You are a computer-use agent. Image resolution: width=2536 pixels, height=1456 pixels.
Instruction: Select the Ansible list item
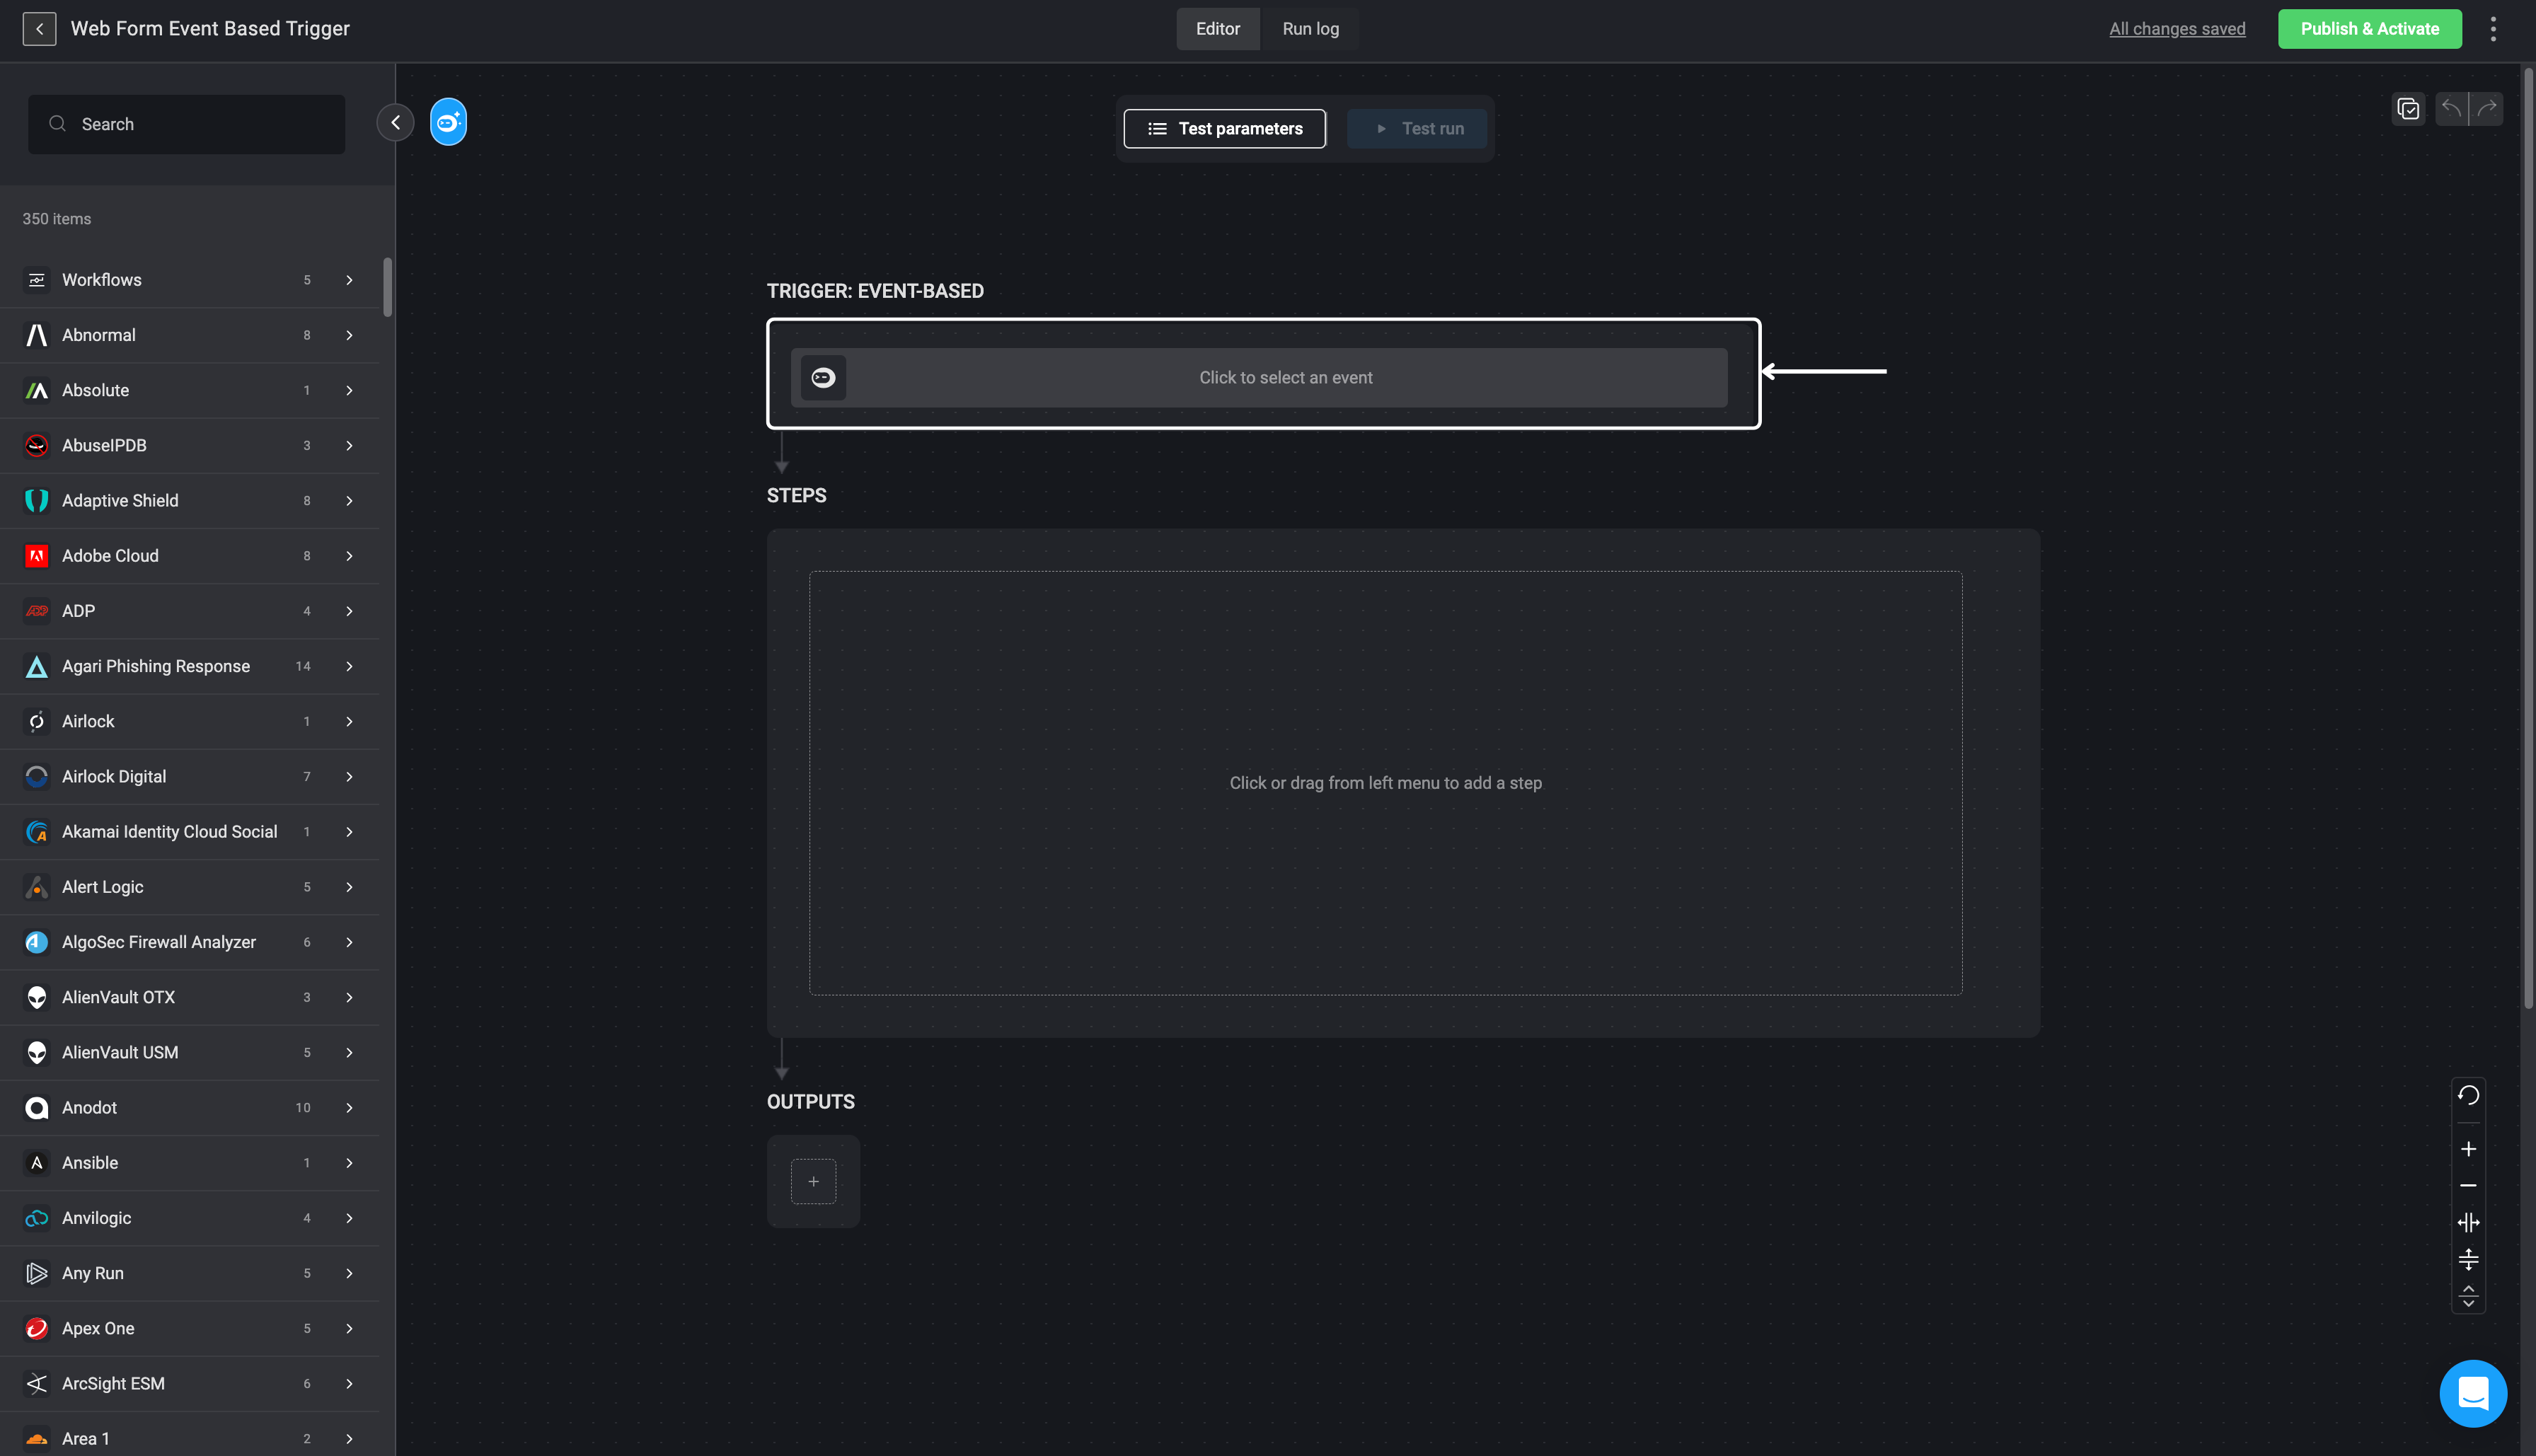tap(190, 1163)
